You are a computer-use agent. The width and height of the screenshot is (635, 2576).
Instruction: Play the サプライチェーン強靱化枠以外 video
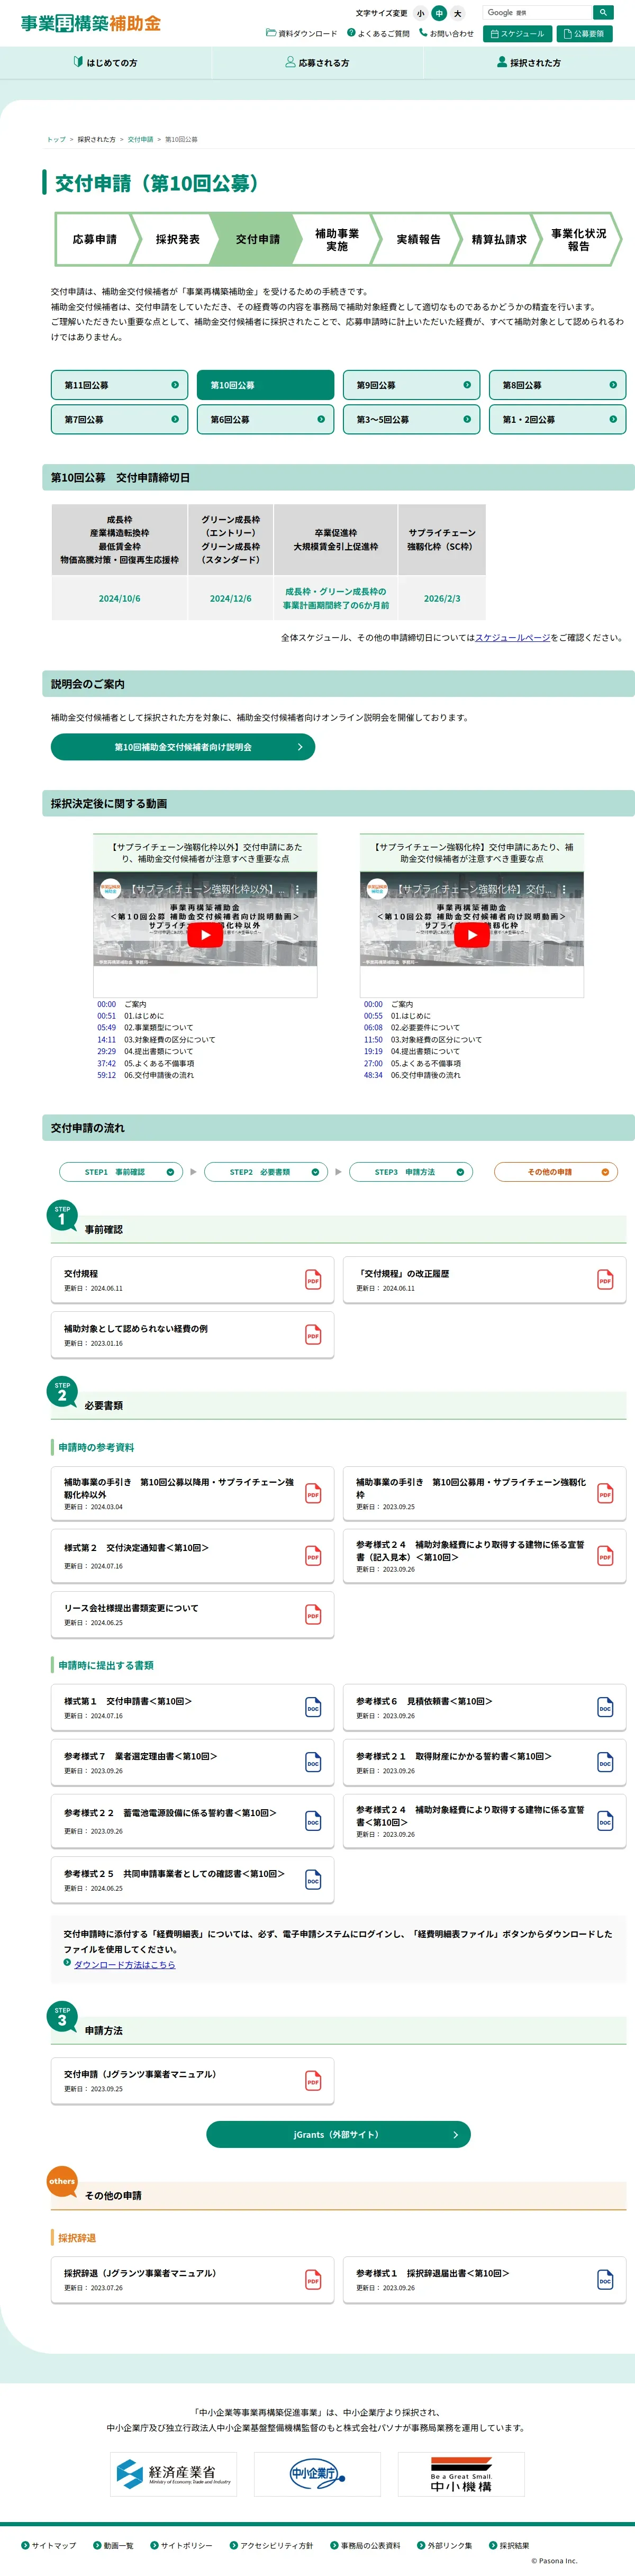(x=205, y=934)
